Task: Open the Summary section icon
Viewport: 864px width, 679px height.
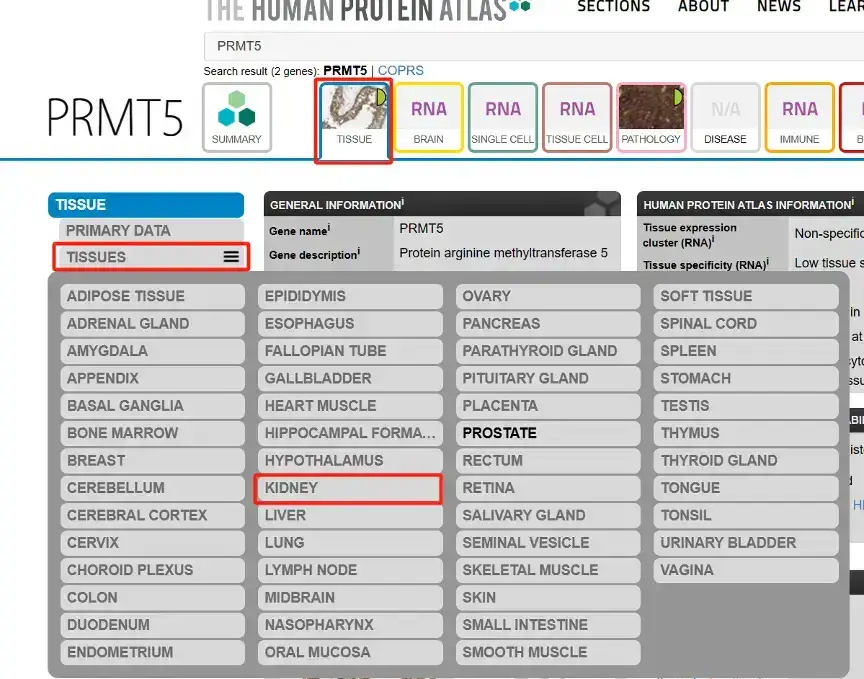Action: [237, 117]
